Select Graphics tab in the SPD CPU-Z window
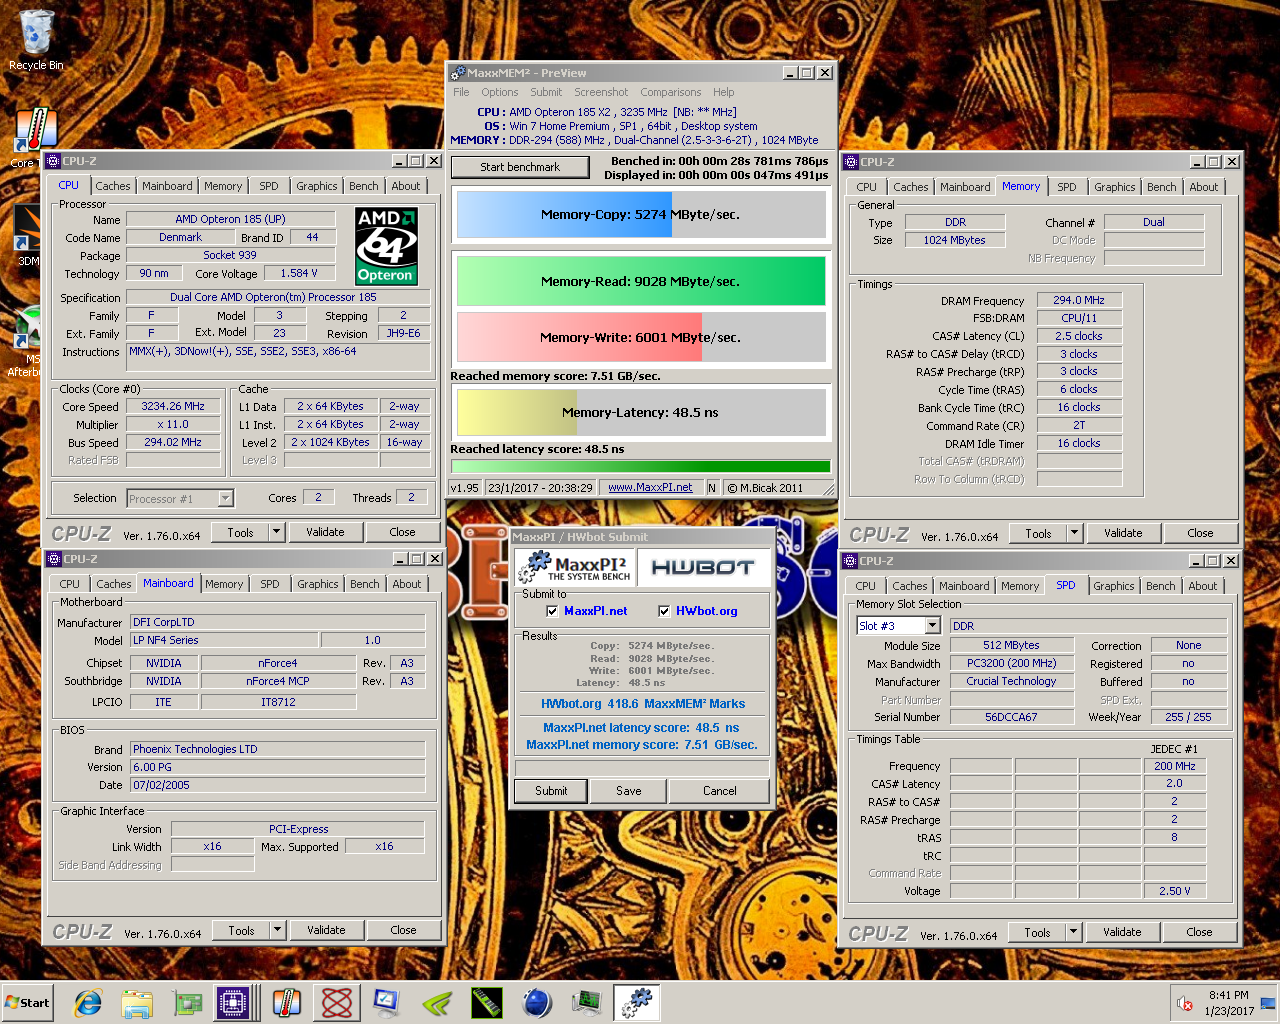This screenshot has width=1280, height=1024. coord(1114,586)
